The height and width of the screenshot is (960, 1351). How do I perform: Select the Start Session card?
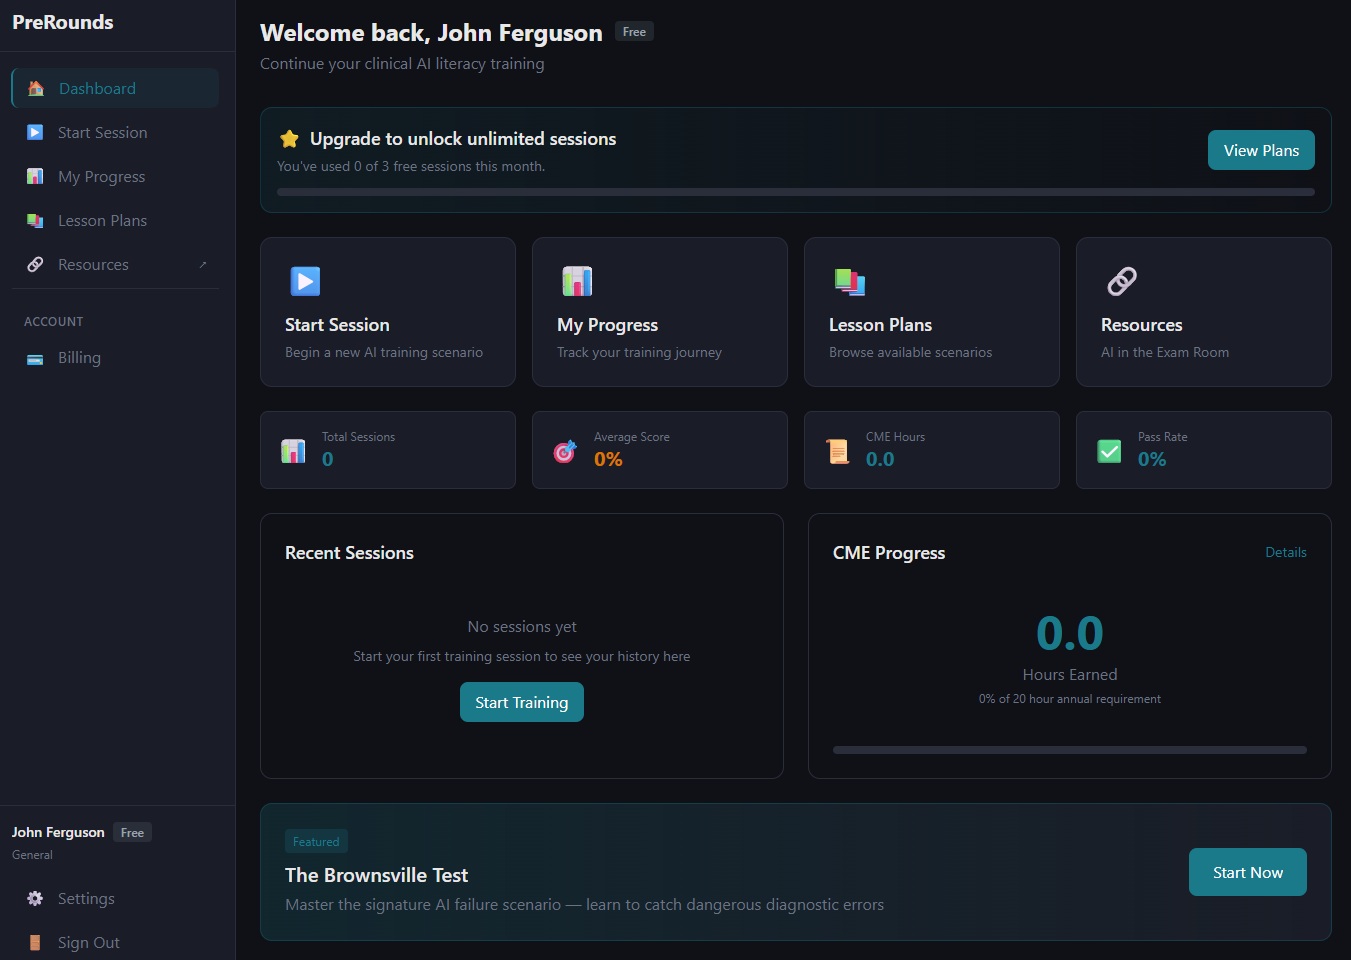[x=387, y=312]
